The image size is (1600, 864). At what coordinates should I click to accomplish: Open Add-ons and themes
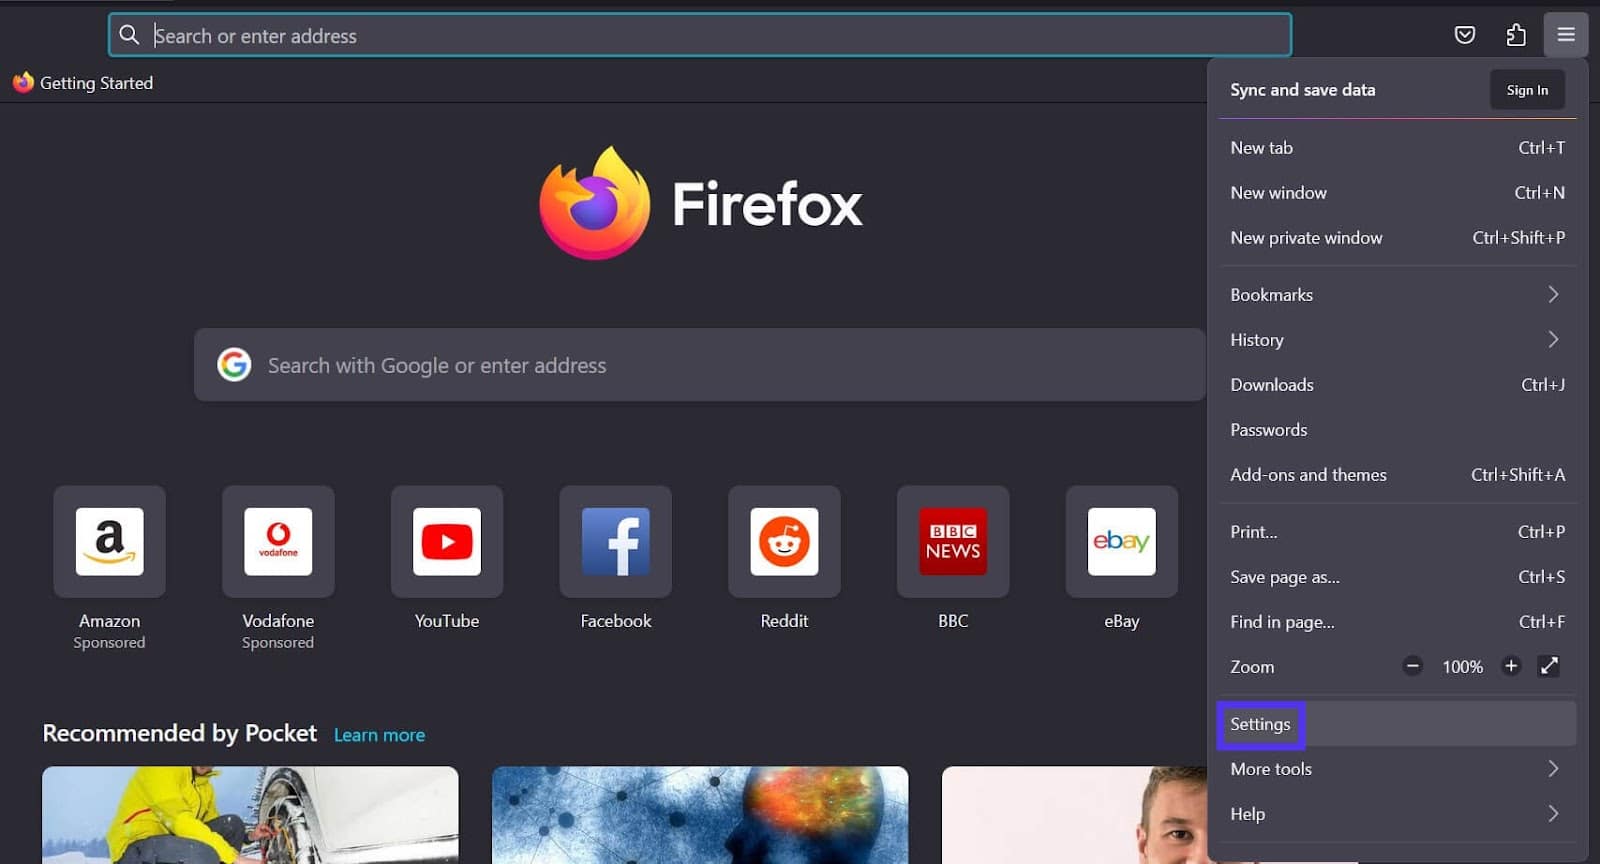[x=1397, y=474]
